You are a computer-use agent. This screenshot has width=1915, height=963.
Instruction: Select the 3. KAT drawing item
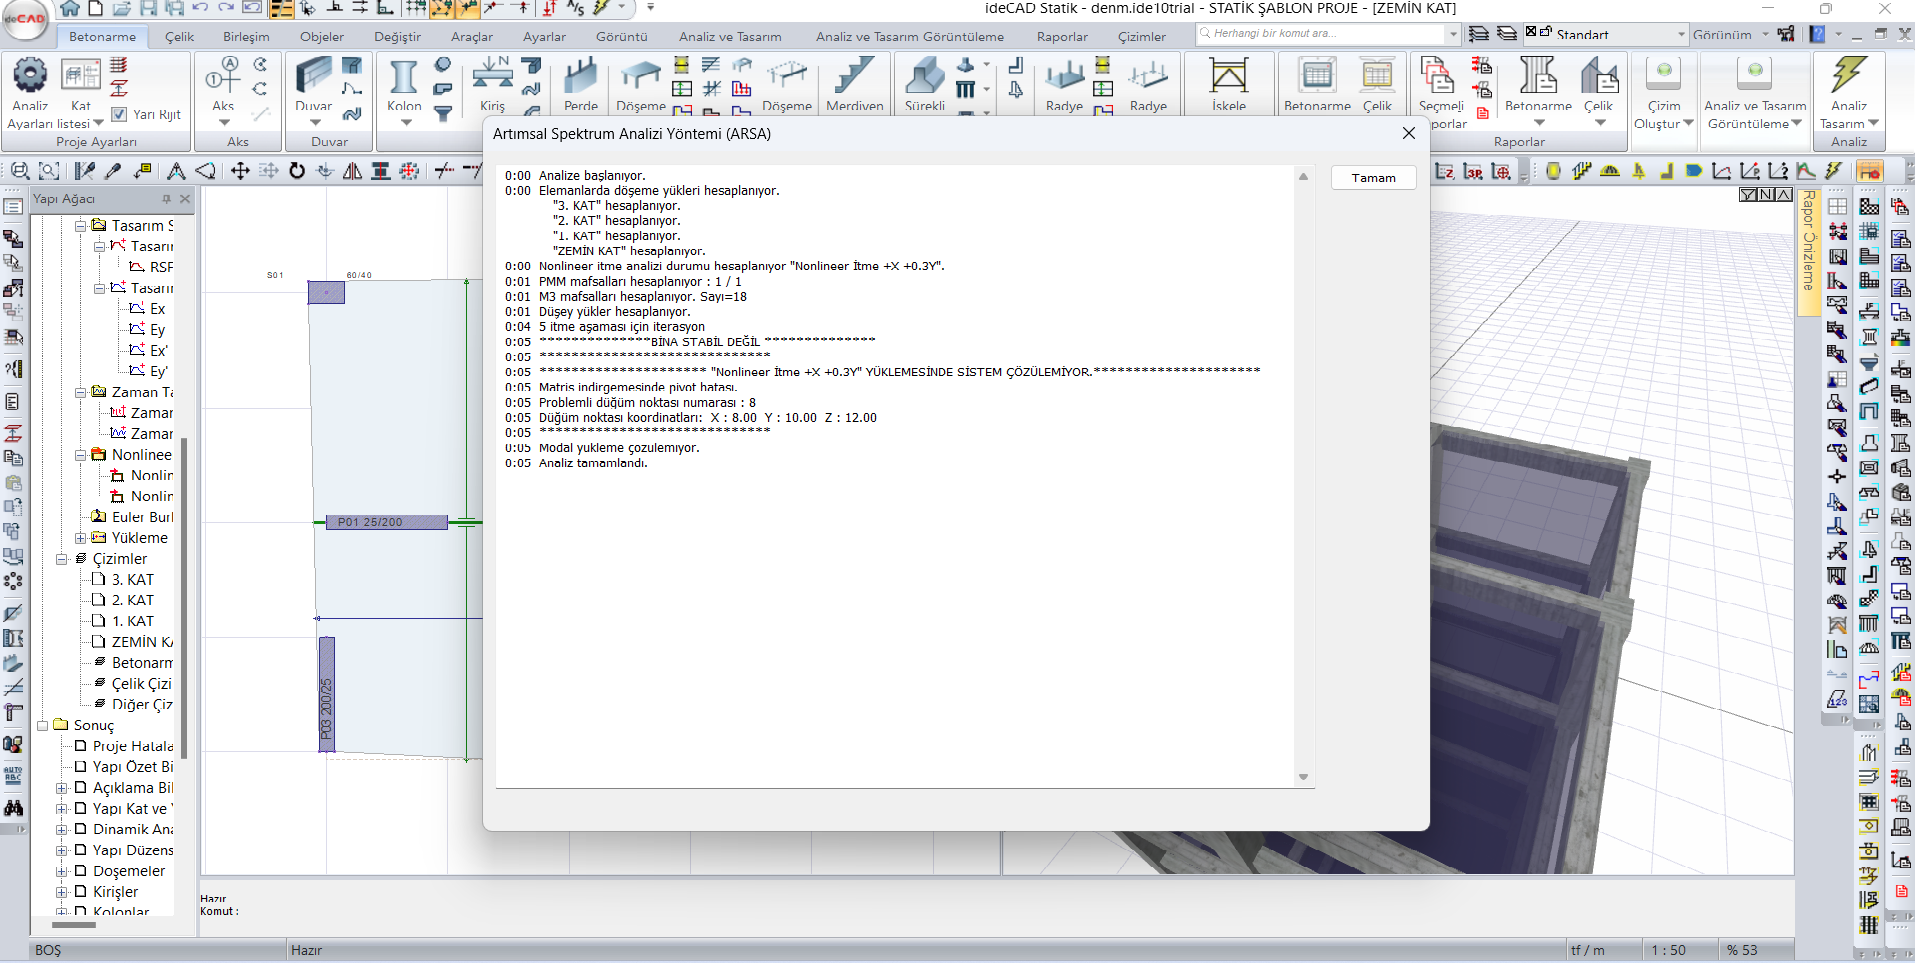point(132,580)
